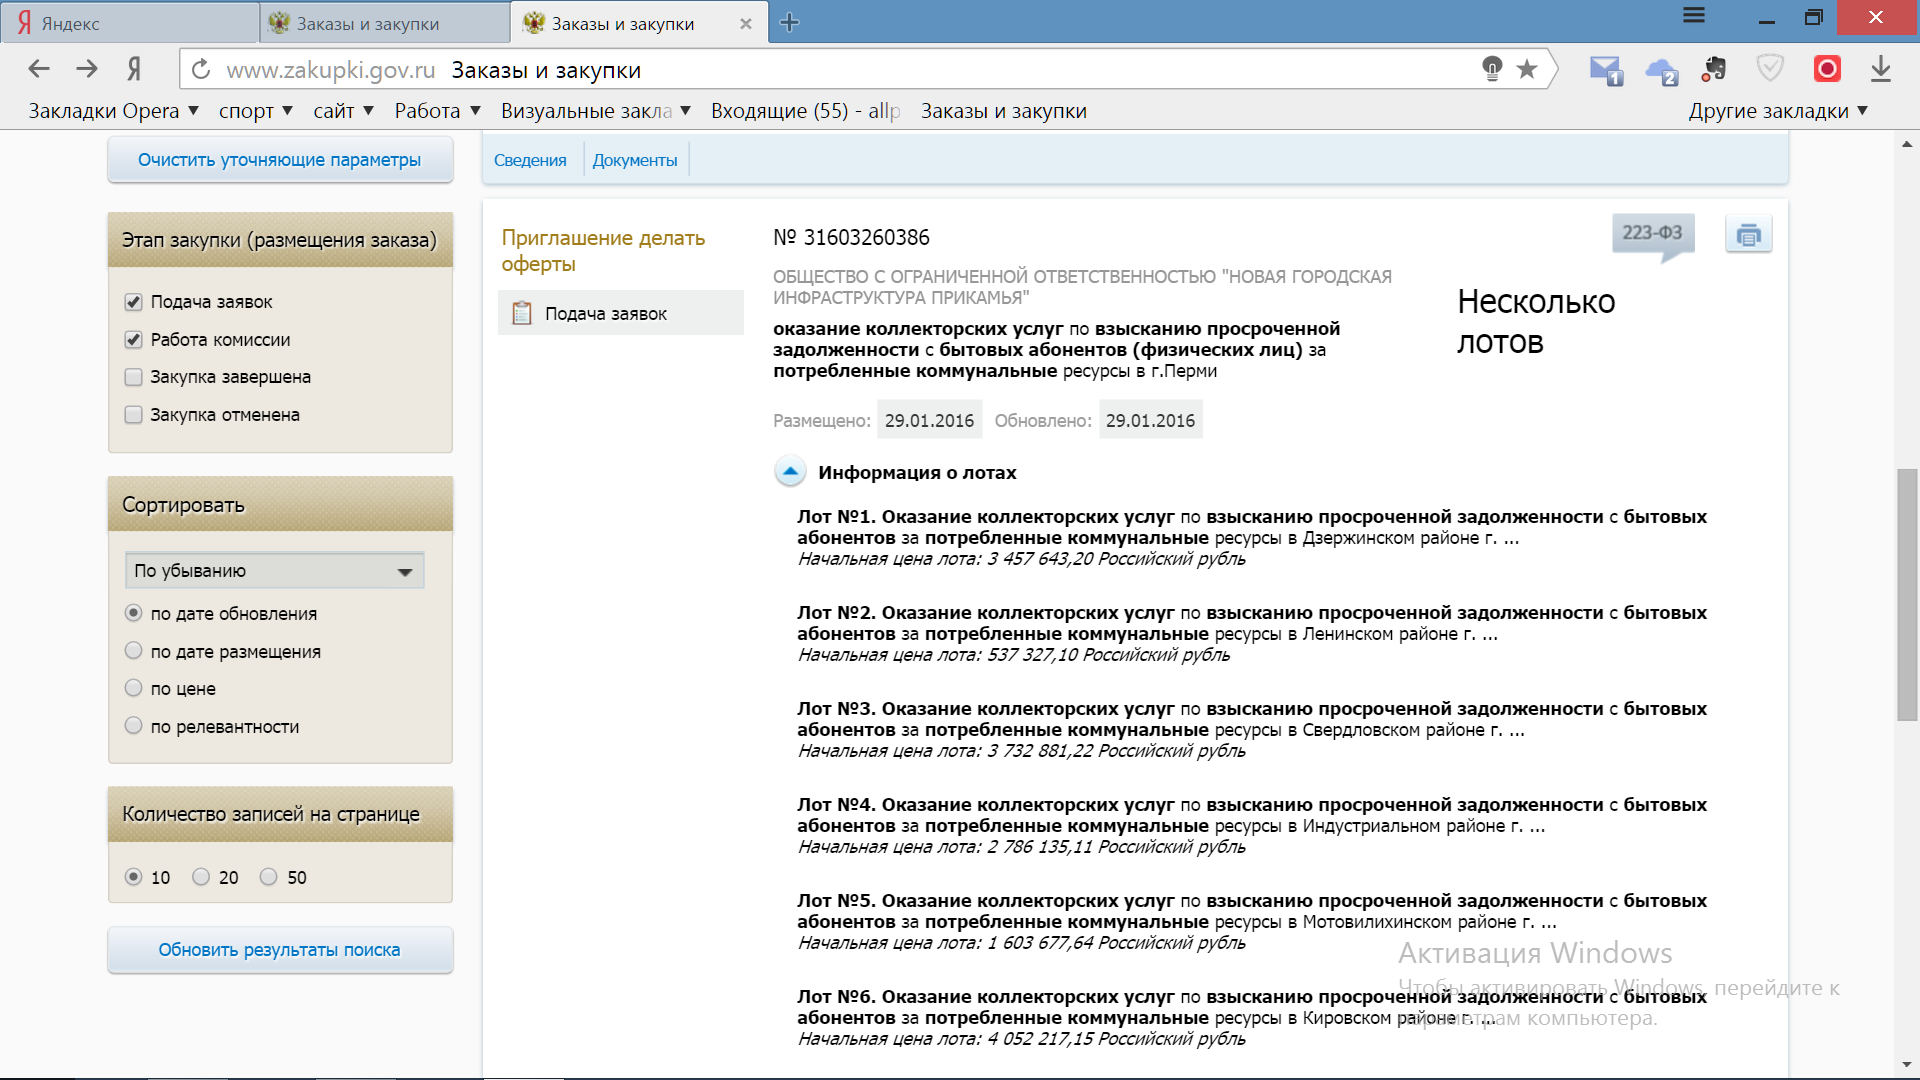1920x1080 pixels.
Task: Click the protect lightbulb icon in address bar
Action: tap(1492, 69)
